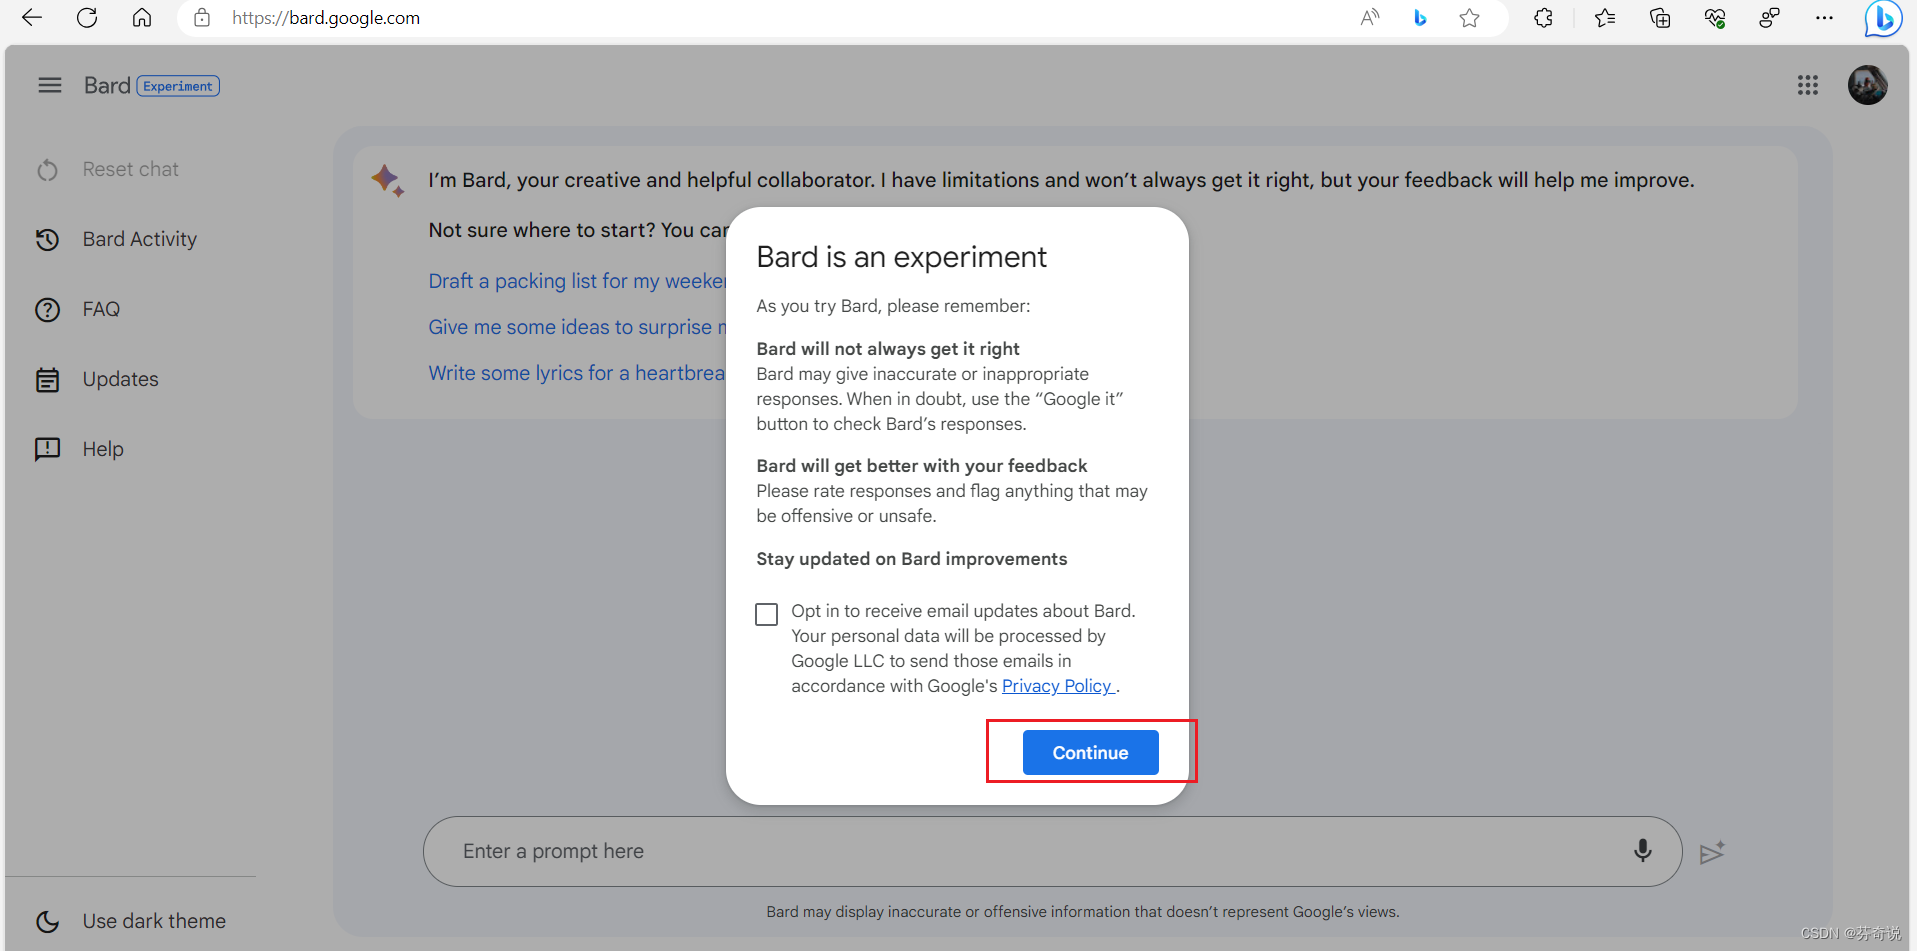
Task: View site information lock icon
Action: (x=202, y=18)
